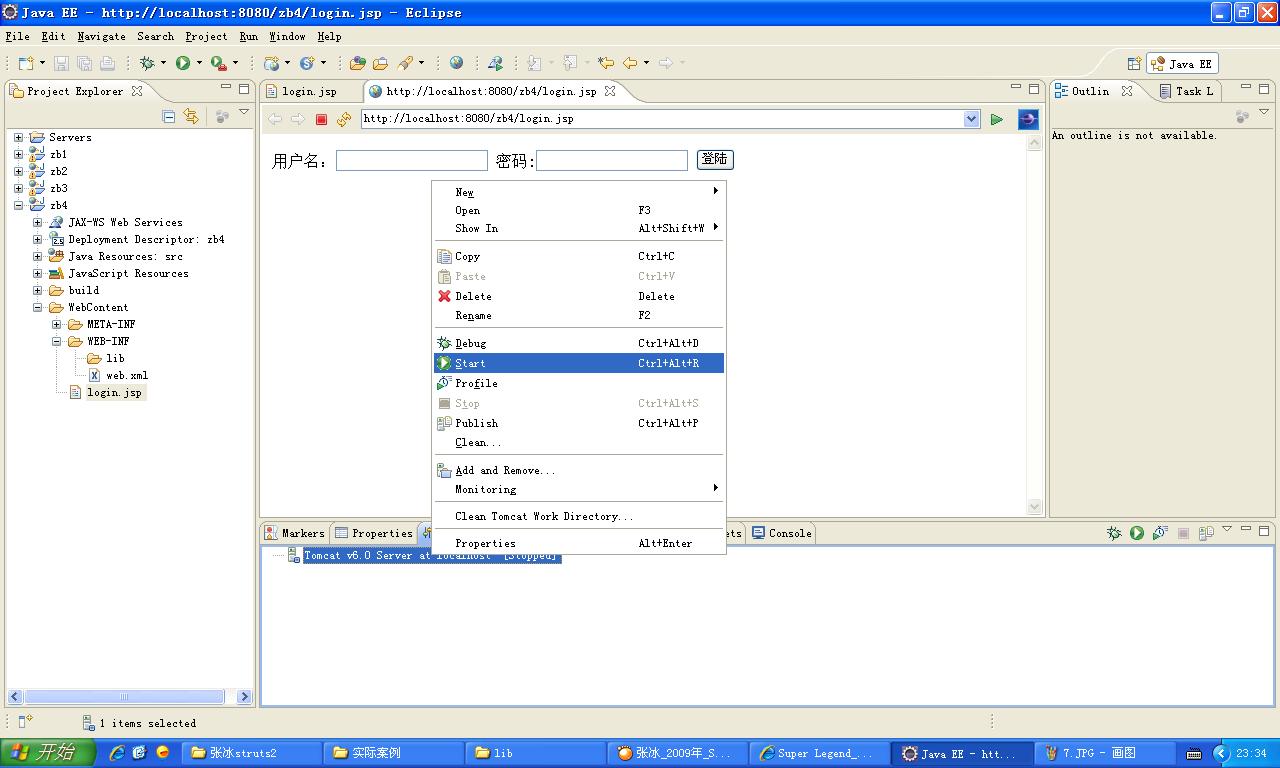Expand Java Resources: src node
The width and height of the screenshot is (1280, 768).
tap(37, 257)
